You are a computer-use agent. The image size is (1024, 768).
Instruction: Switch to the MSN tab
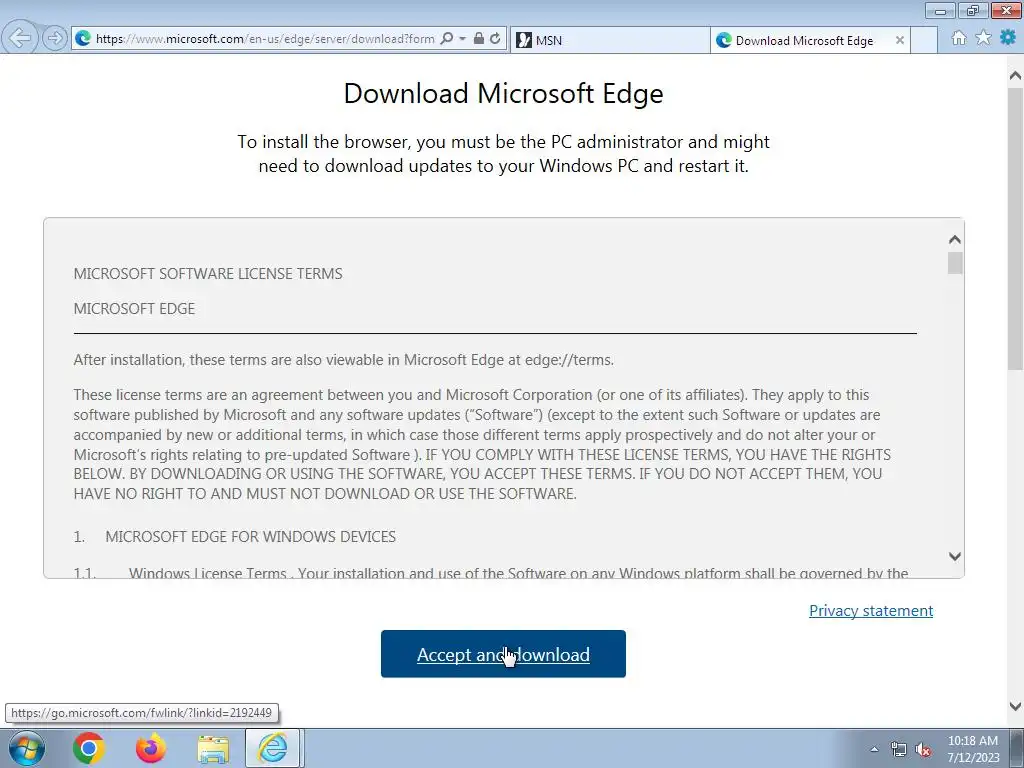[610, 40]
